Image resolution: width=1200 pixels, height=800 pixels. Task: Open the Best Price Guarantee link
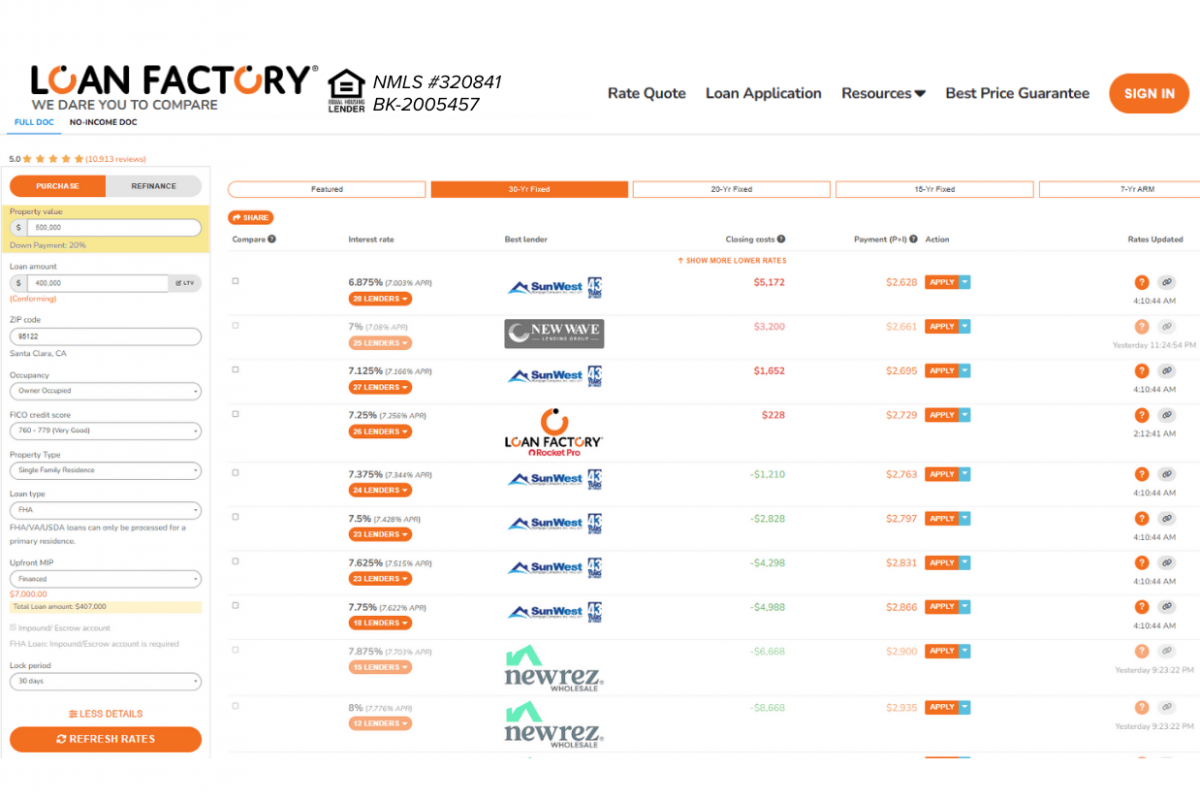click(1017, 93)
